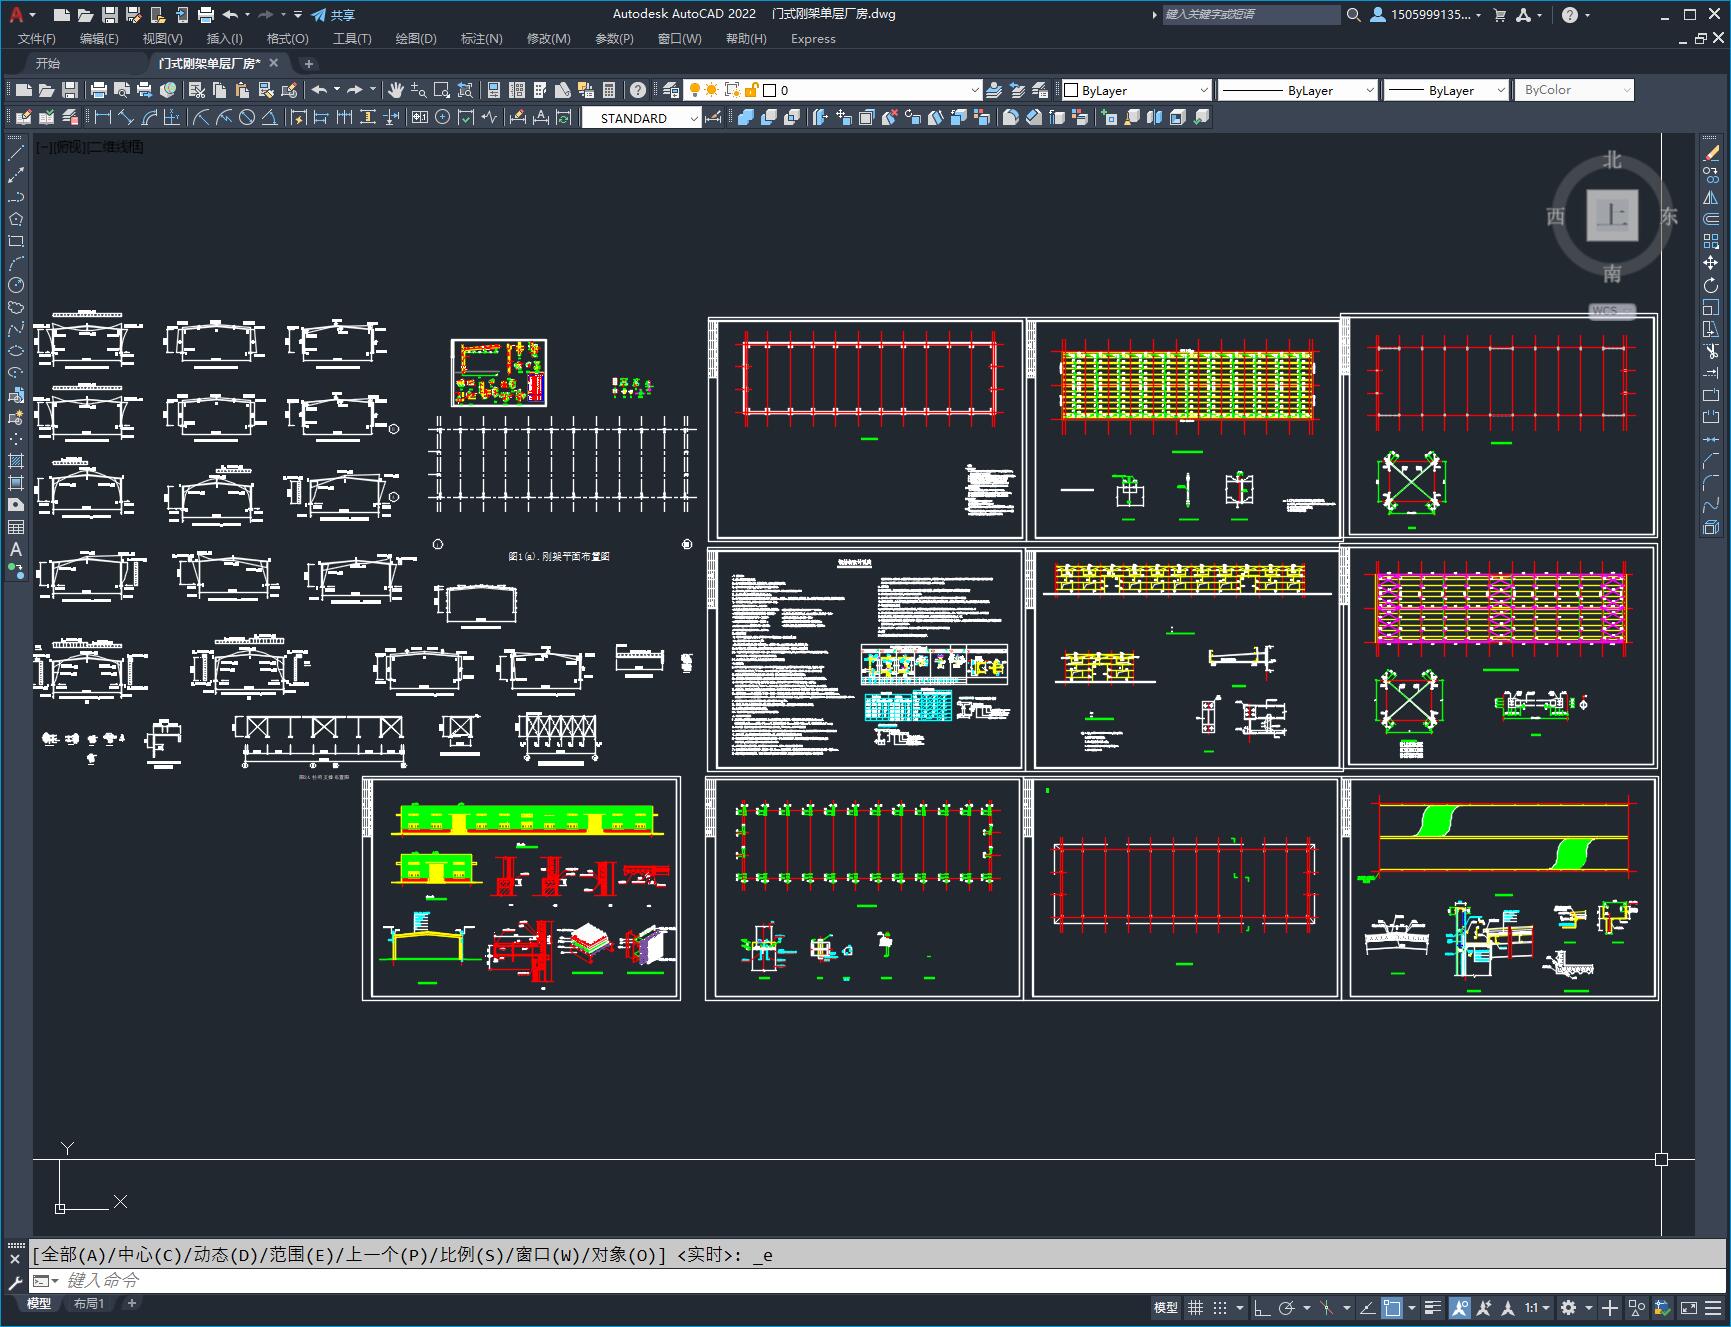Select the Angular dimension tool
The image size is (1731, 1327).
pos(269,118)
